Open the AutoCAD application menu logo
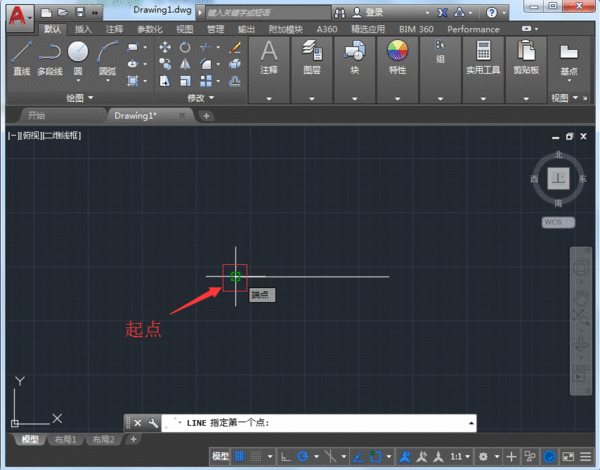This screenshot has width=600, height=470. tap(17, 14)
